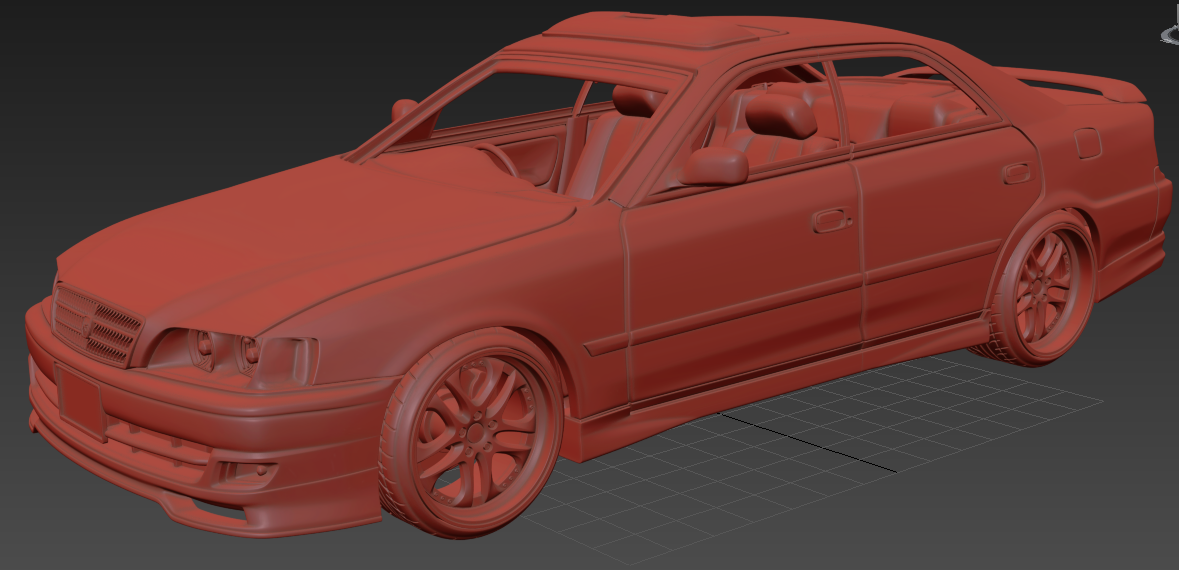This screenshot has width=1179, height=570.
Task: Click the front door handle
Action: point(828,220)
